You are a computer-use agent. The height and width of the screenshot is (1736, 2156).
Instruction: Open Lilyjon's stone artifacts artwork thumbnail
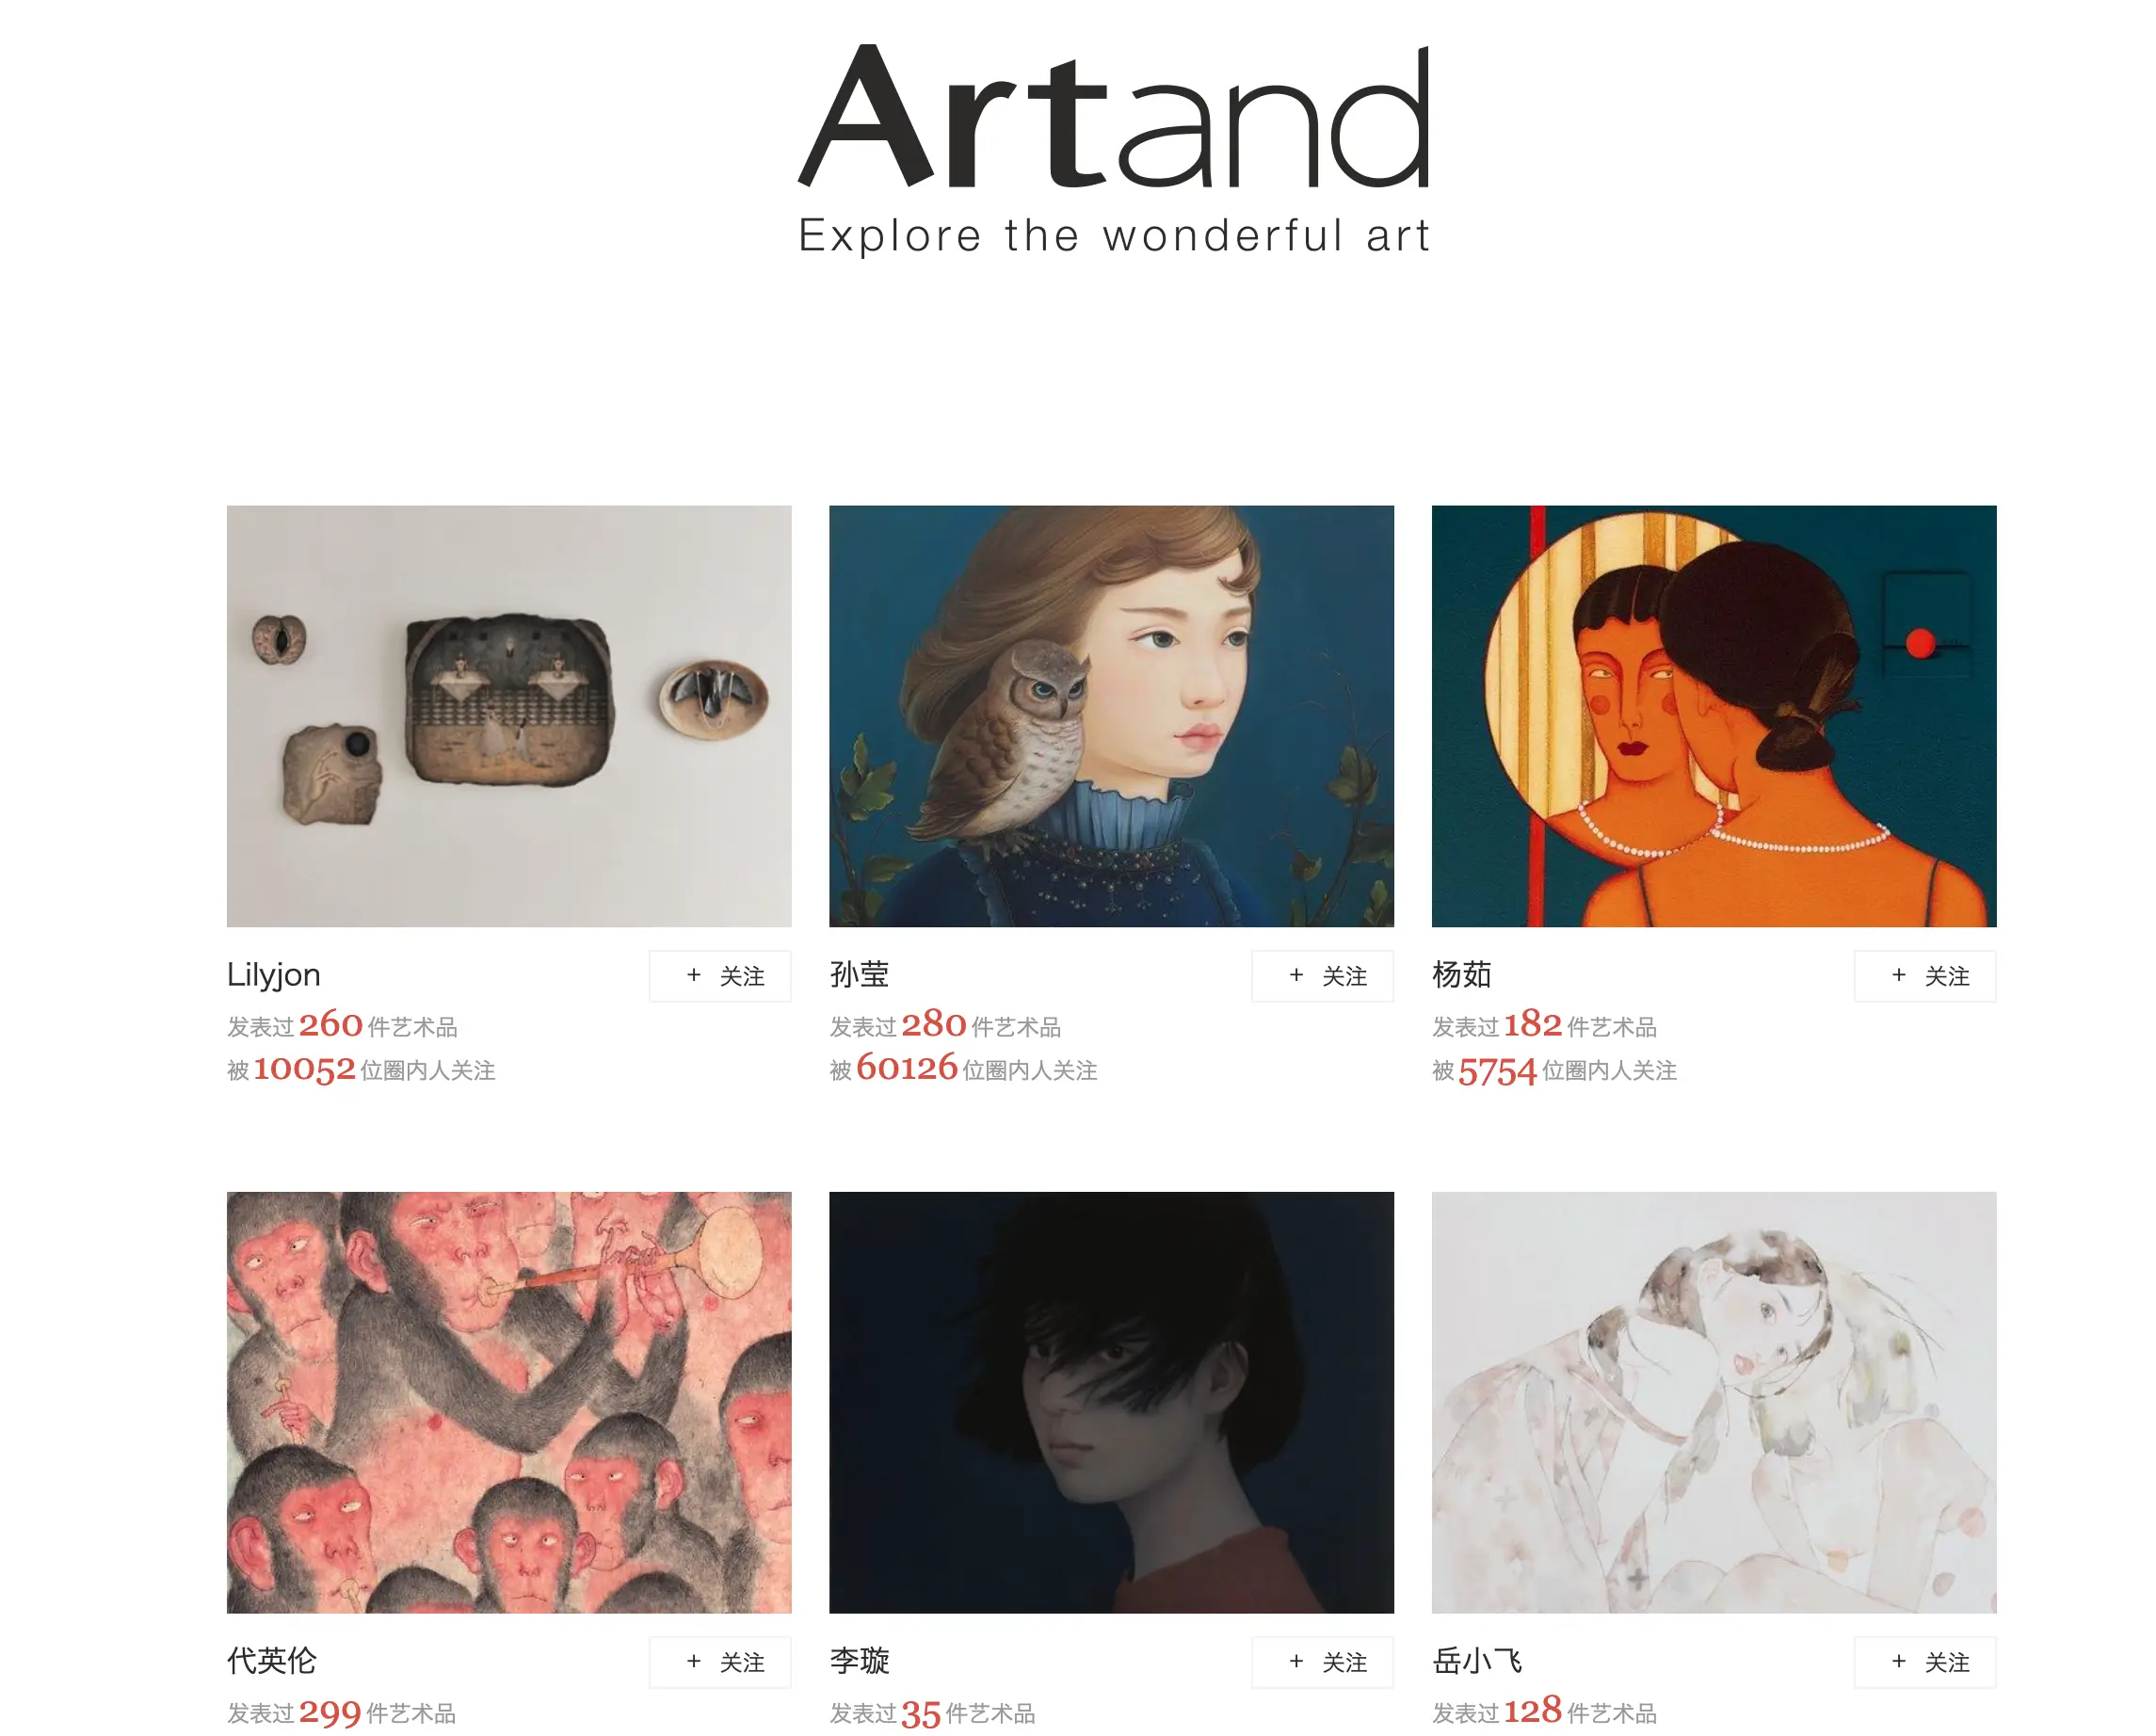[x=509, y=716]
